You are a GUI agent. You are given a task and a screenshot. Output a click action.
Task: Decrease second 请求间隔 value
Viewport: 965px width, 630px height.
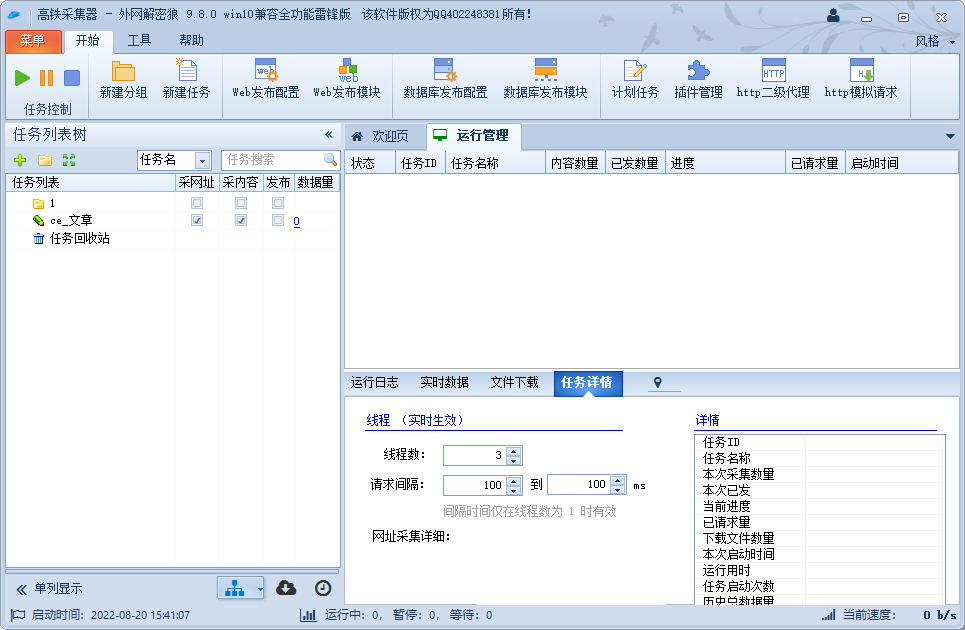[619, 490]
